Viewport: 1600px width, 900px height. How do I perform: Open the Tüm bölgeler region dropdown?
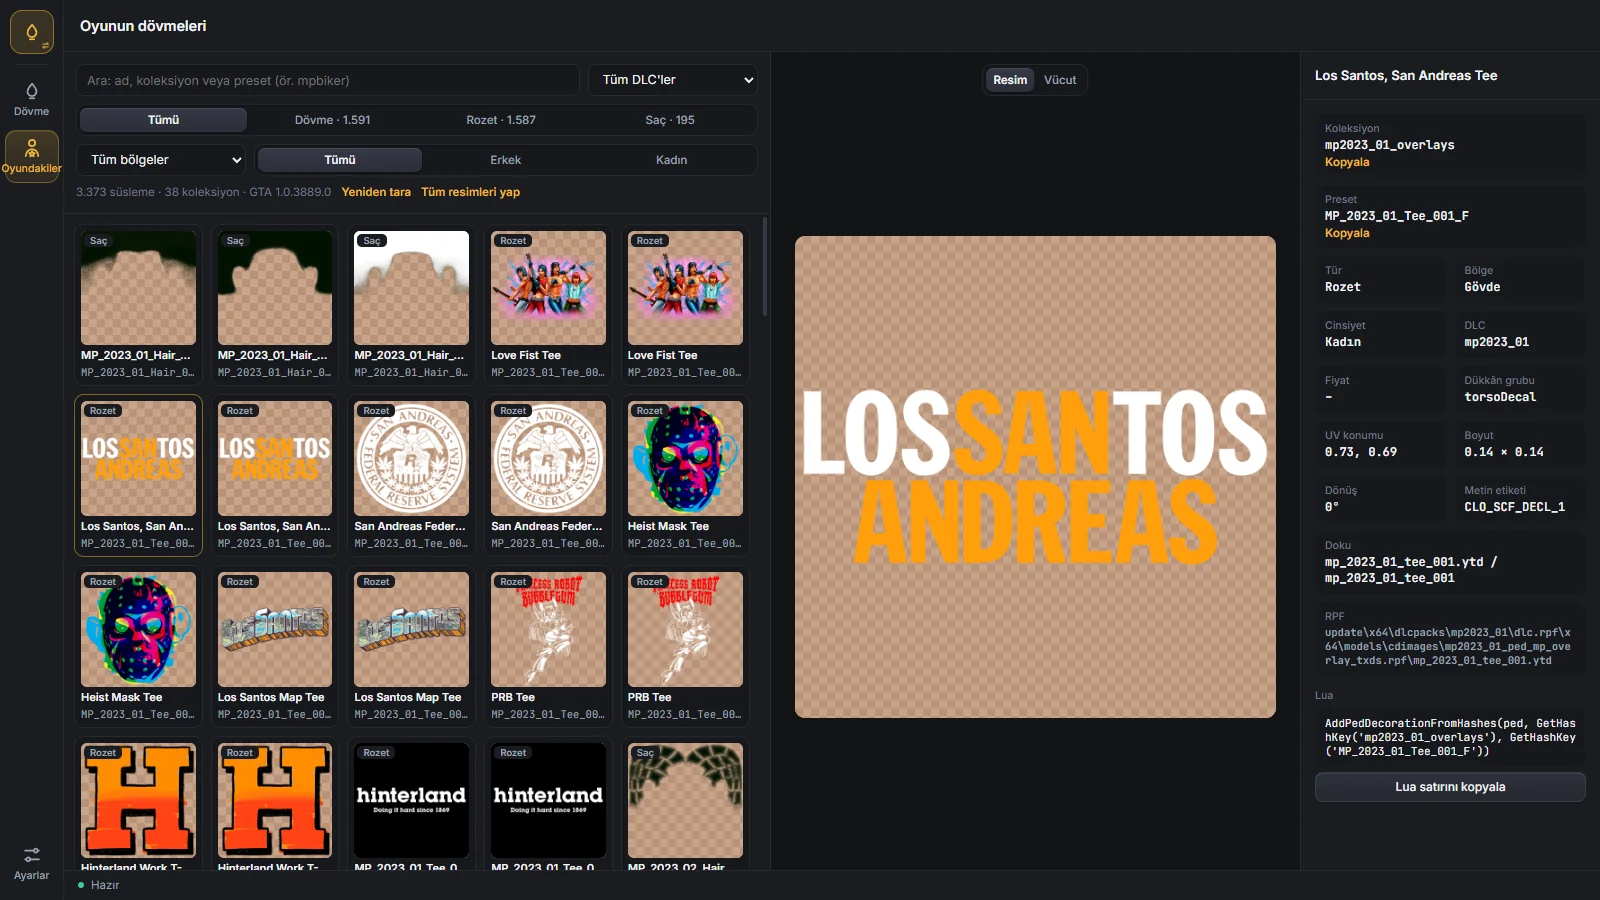pos(161,160)
